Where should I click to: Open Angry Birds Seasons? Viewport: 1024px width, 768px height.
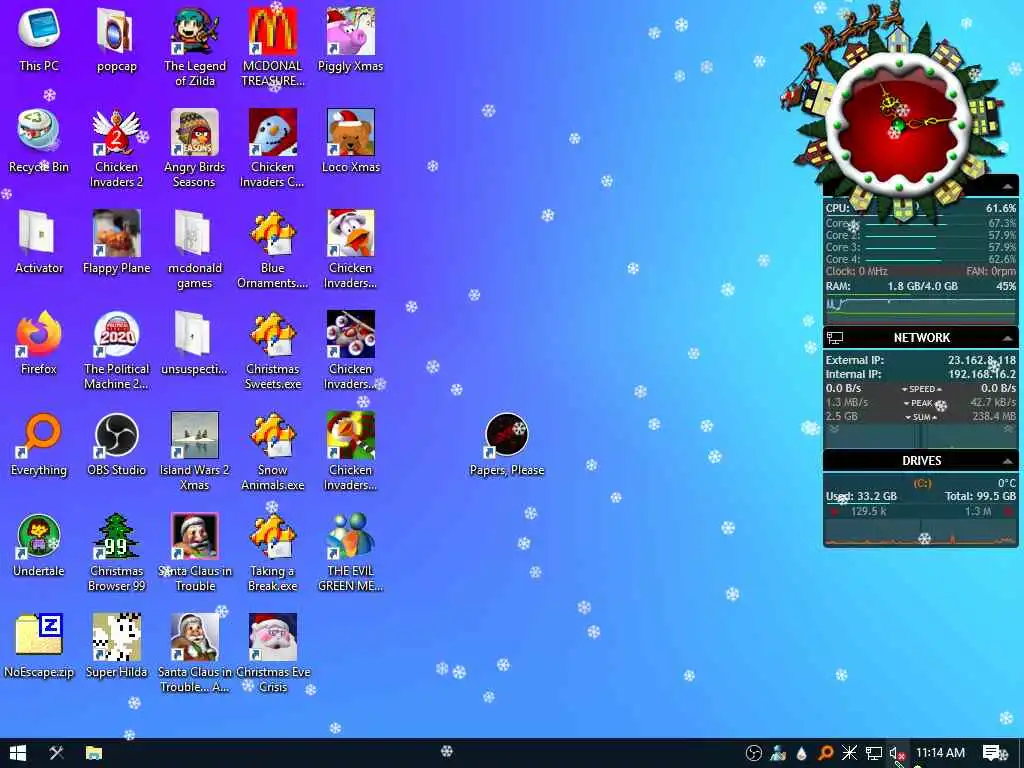click(195, 149)
